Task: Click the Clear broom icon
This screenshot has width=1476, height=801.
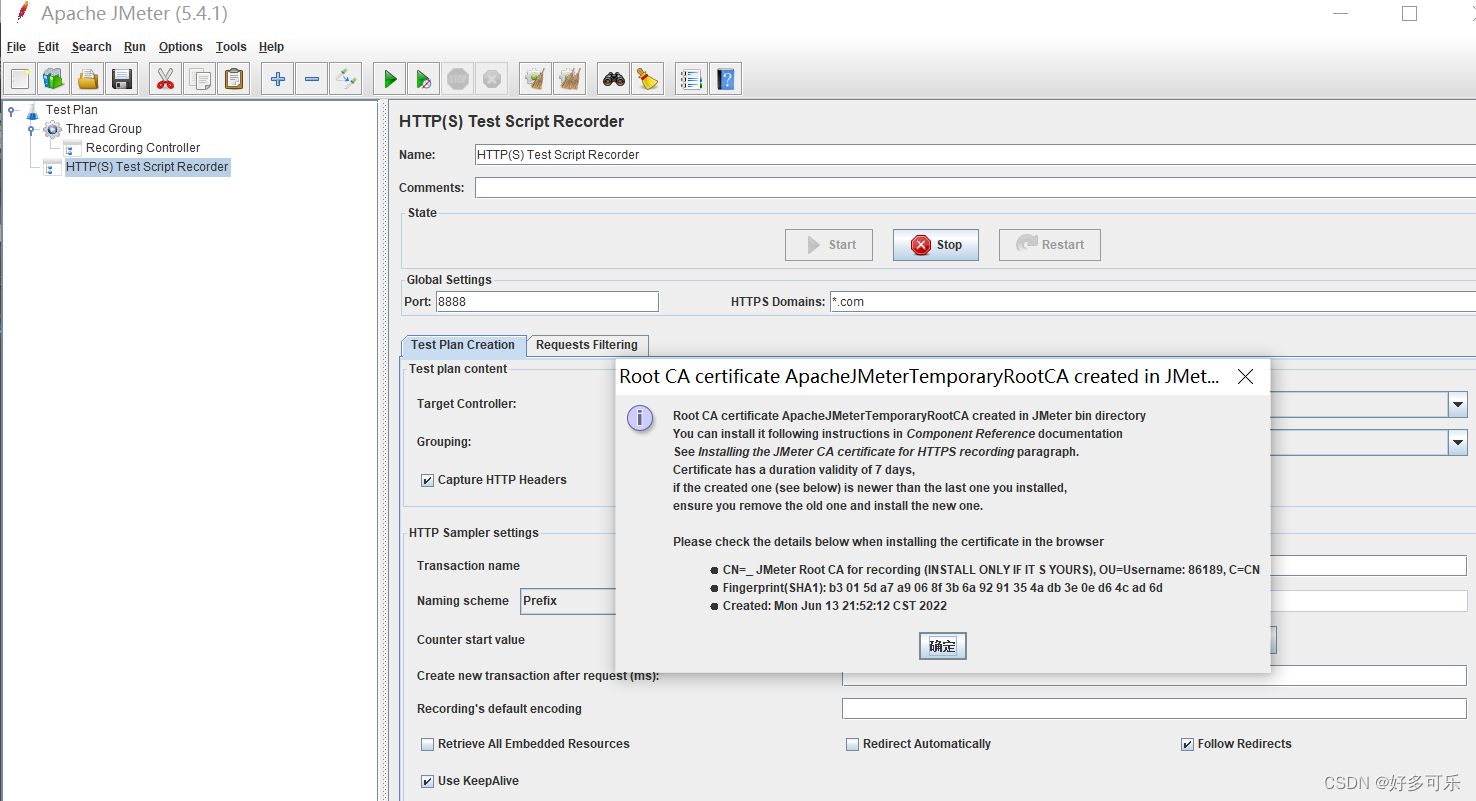Action: 536,79
